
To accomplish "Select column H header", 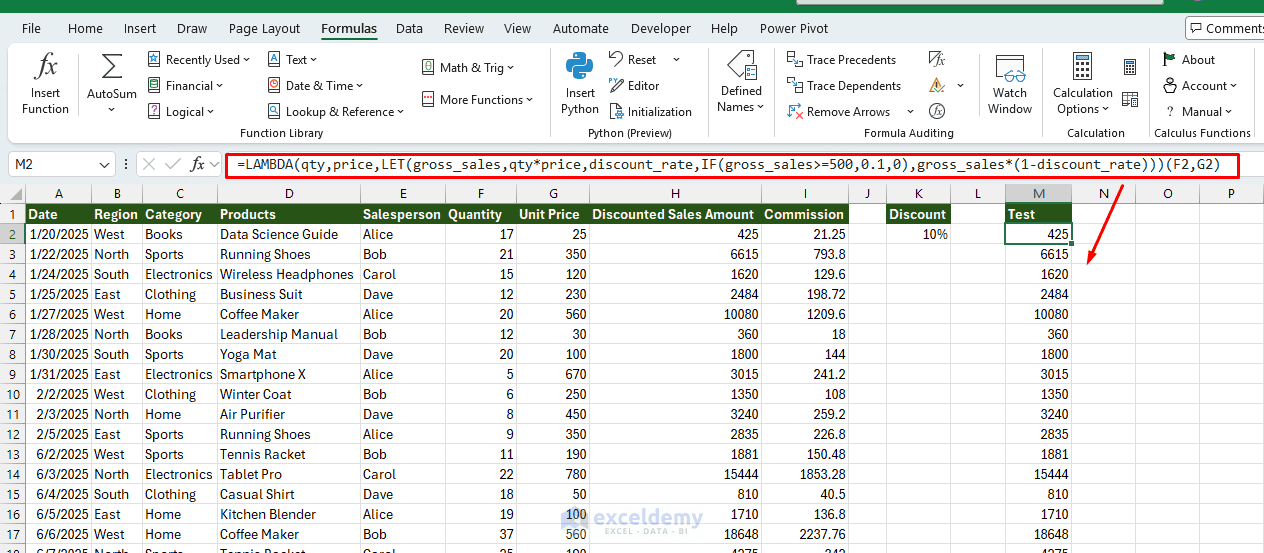I will tap(675, 194).
